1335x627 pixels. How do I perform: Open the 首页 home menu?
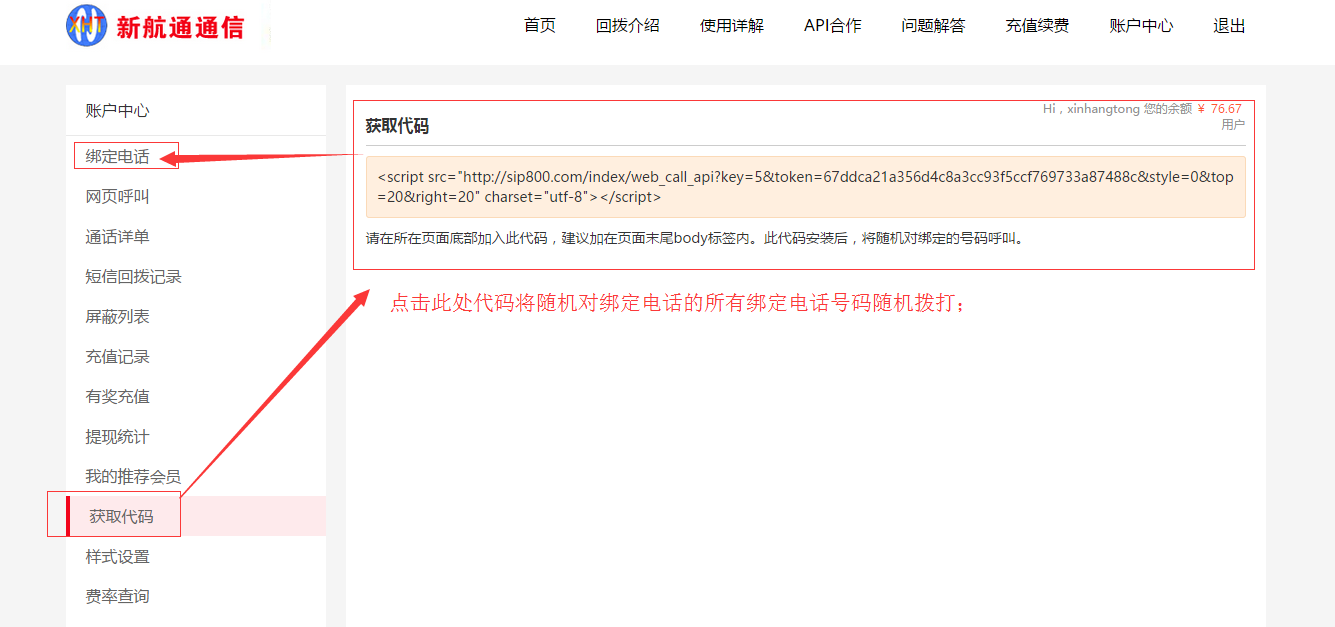540,26
